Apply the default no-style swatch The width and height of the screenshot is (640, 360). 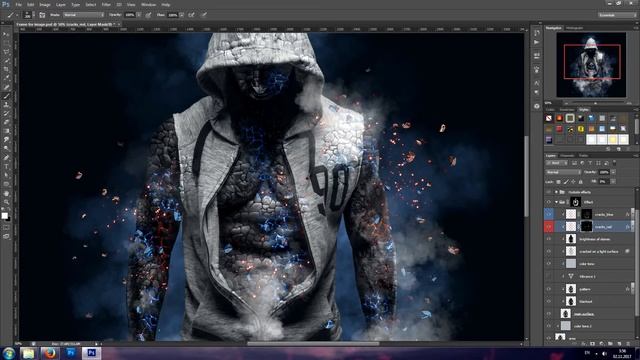pyautogui.click(x=549, y=118)
